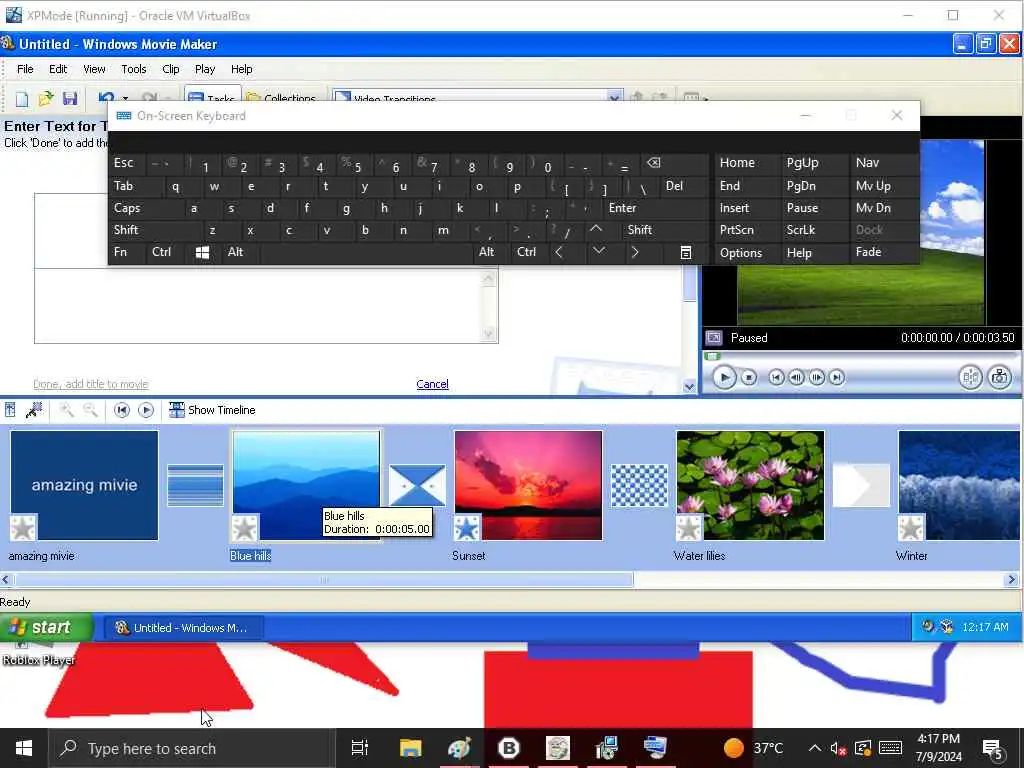Click the effect star on Winter clip
This screenshot has width=1024, height=768.
pyautogui.click(x=911, y=528)
